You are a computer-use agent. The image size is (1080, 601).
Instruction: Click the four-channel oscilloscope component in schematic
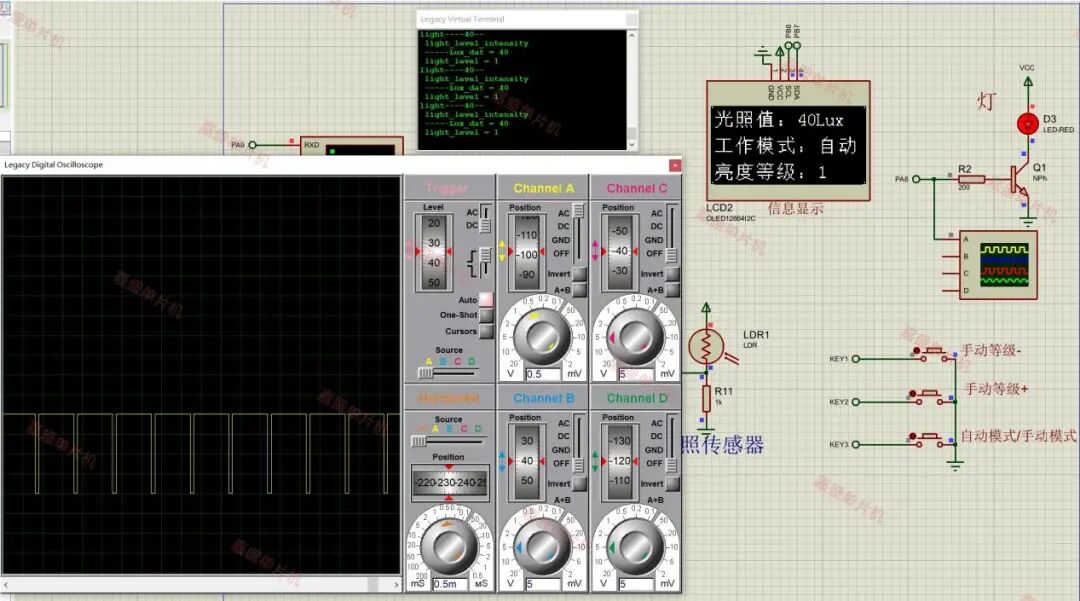click(998, 265)
